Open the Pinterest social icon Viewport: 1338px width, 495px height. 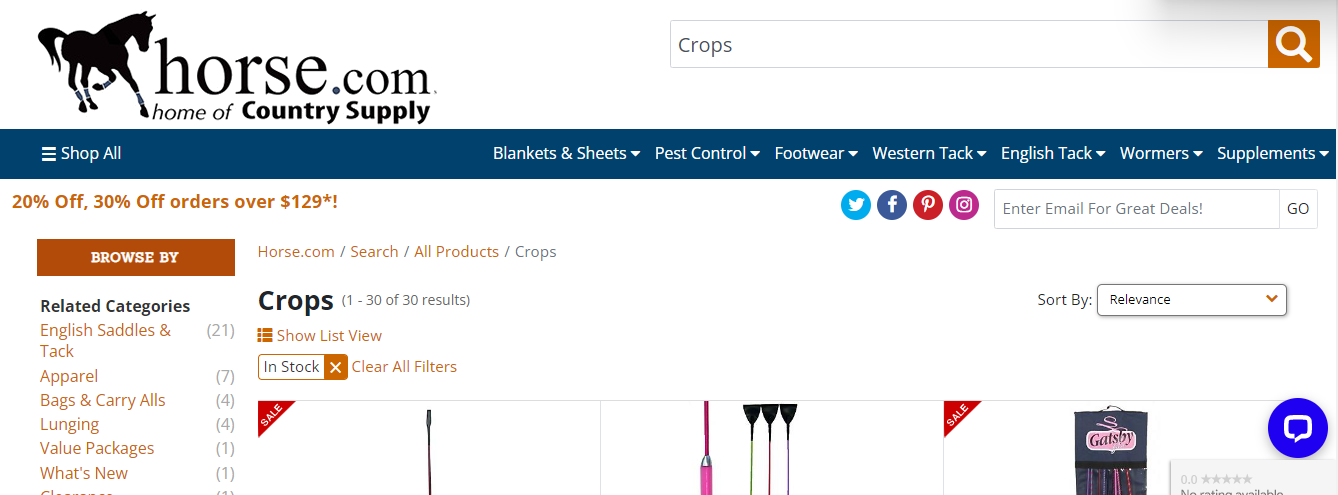[928, 206]
